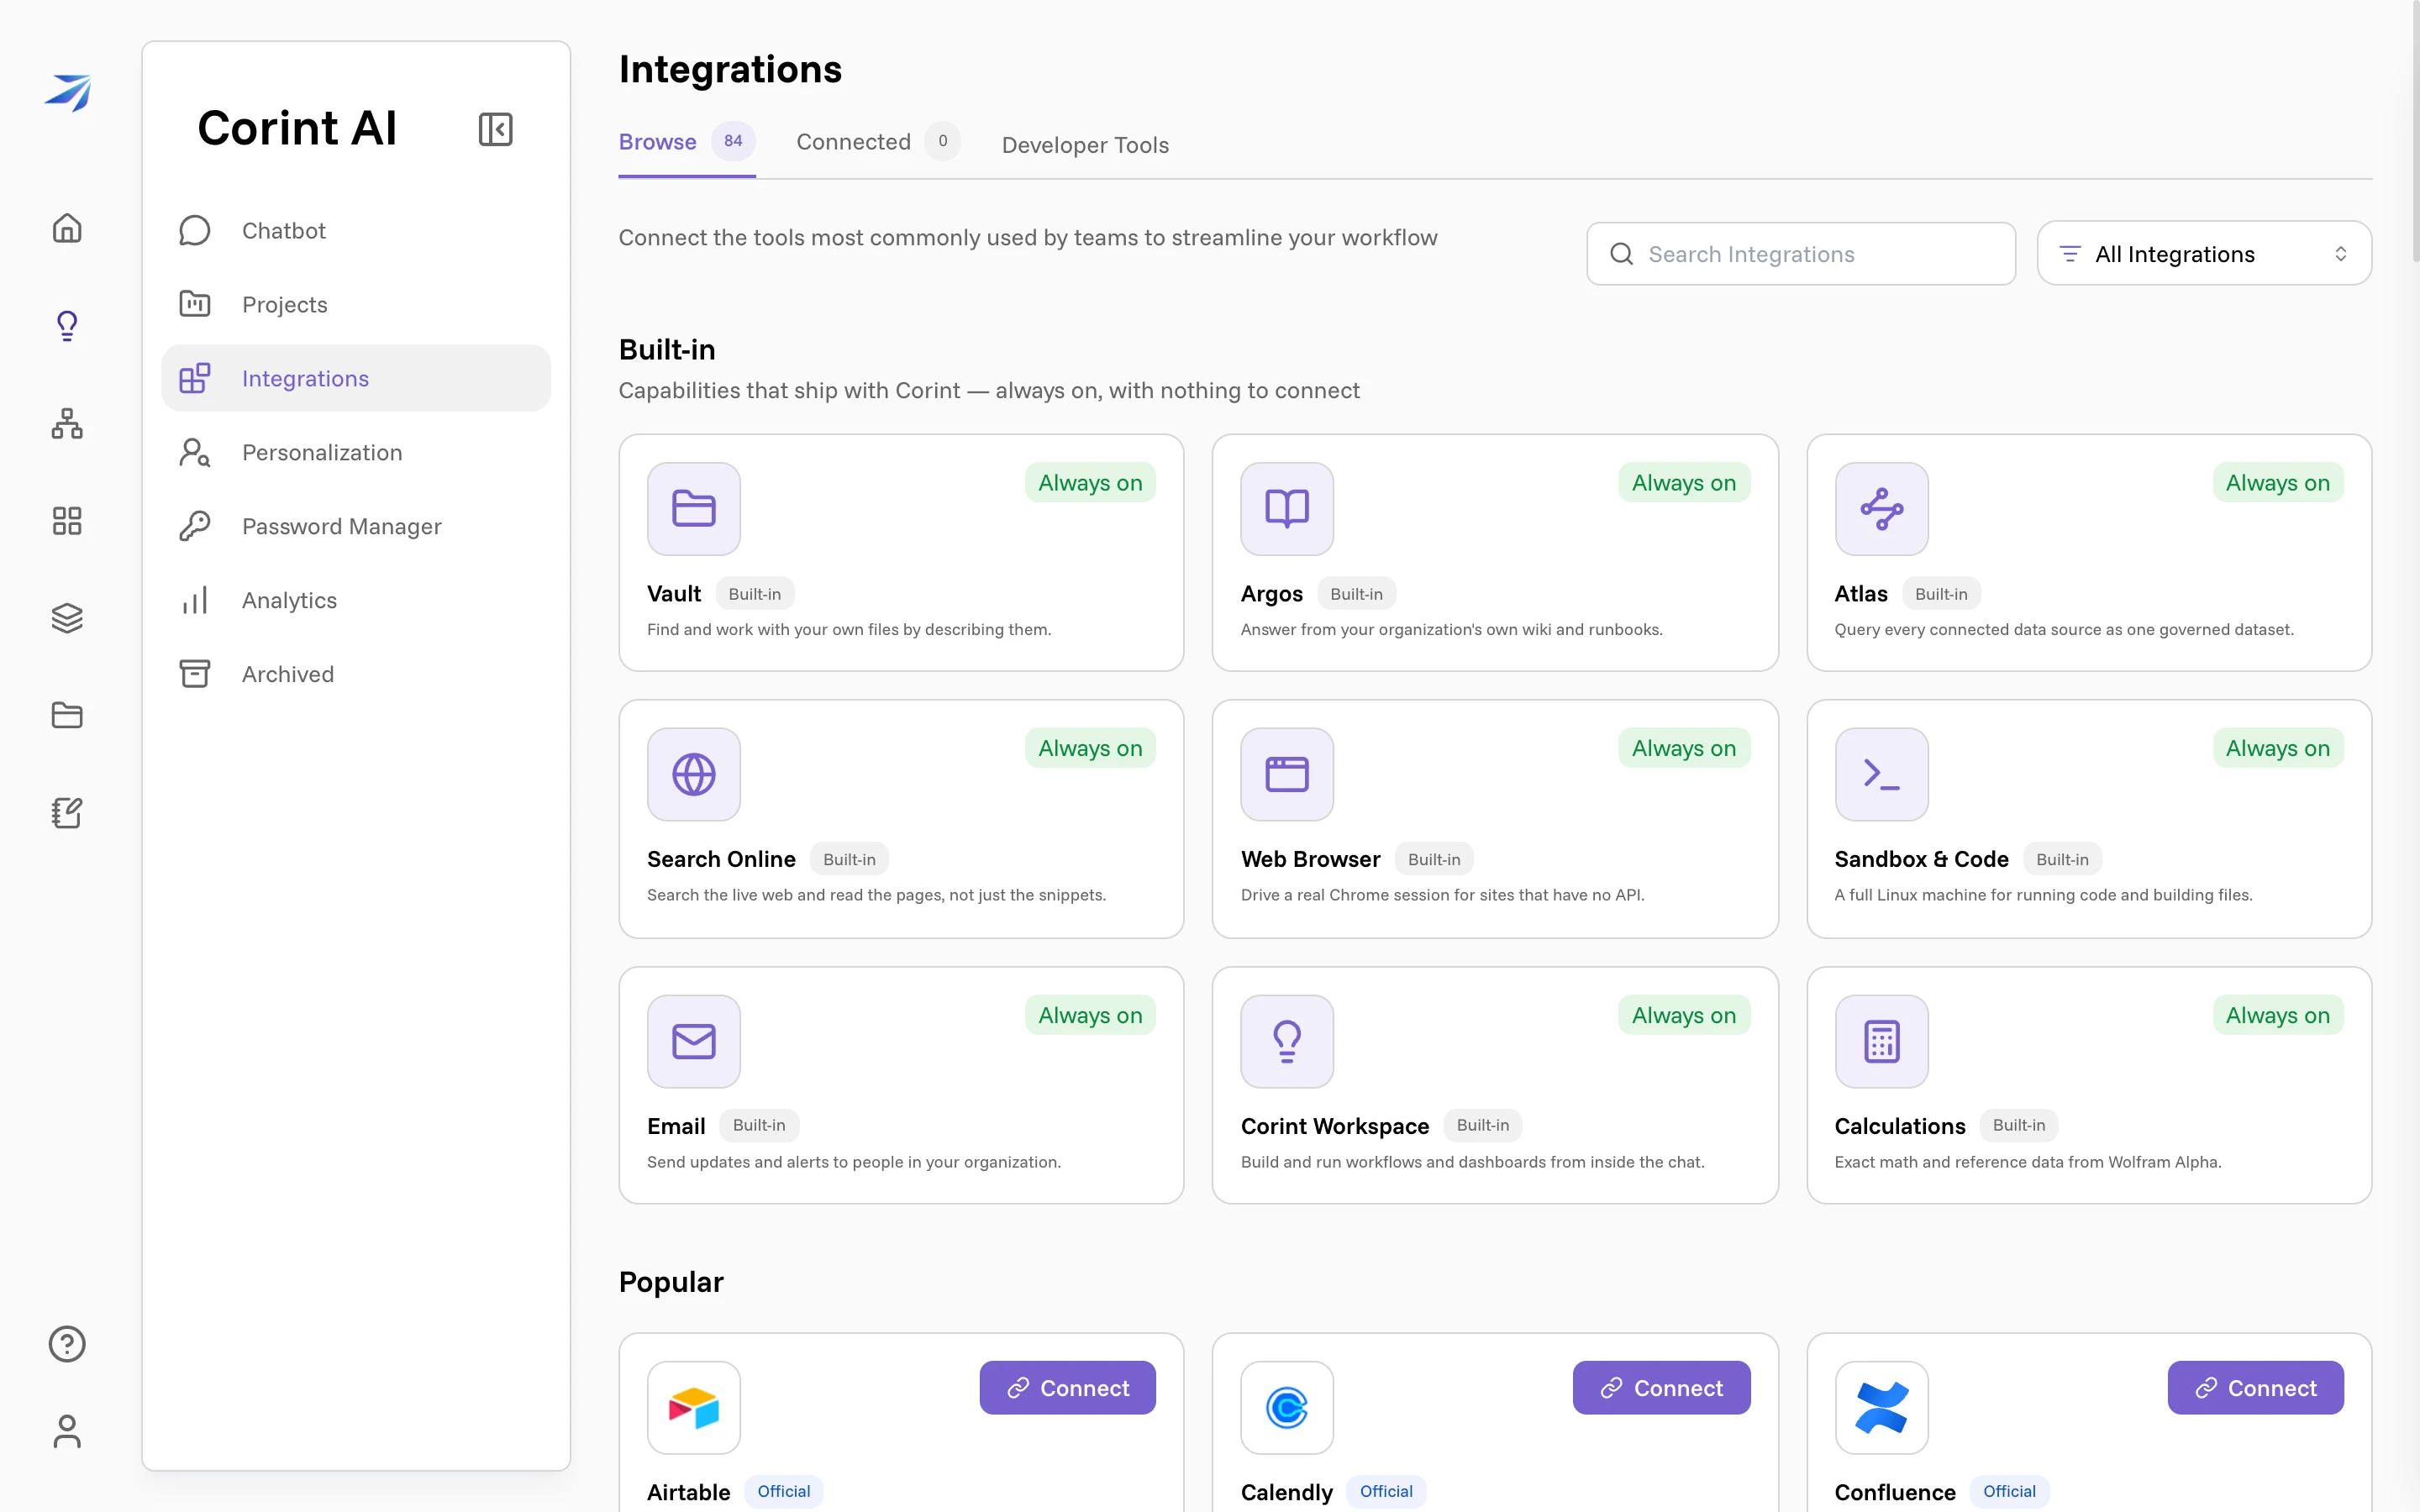
Task: Open Archived in sidebar
Action: (356, 674)
